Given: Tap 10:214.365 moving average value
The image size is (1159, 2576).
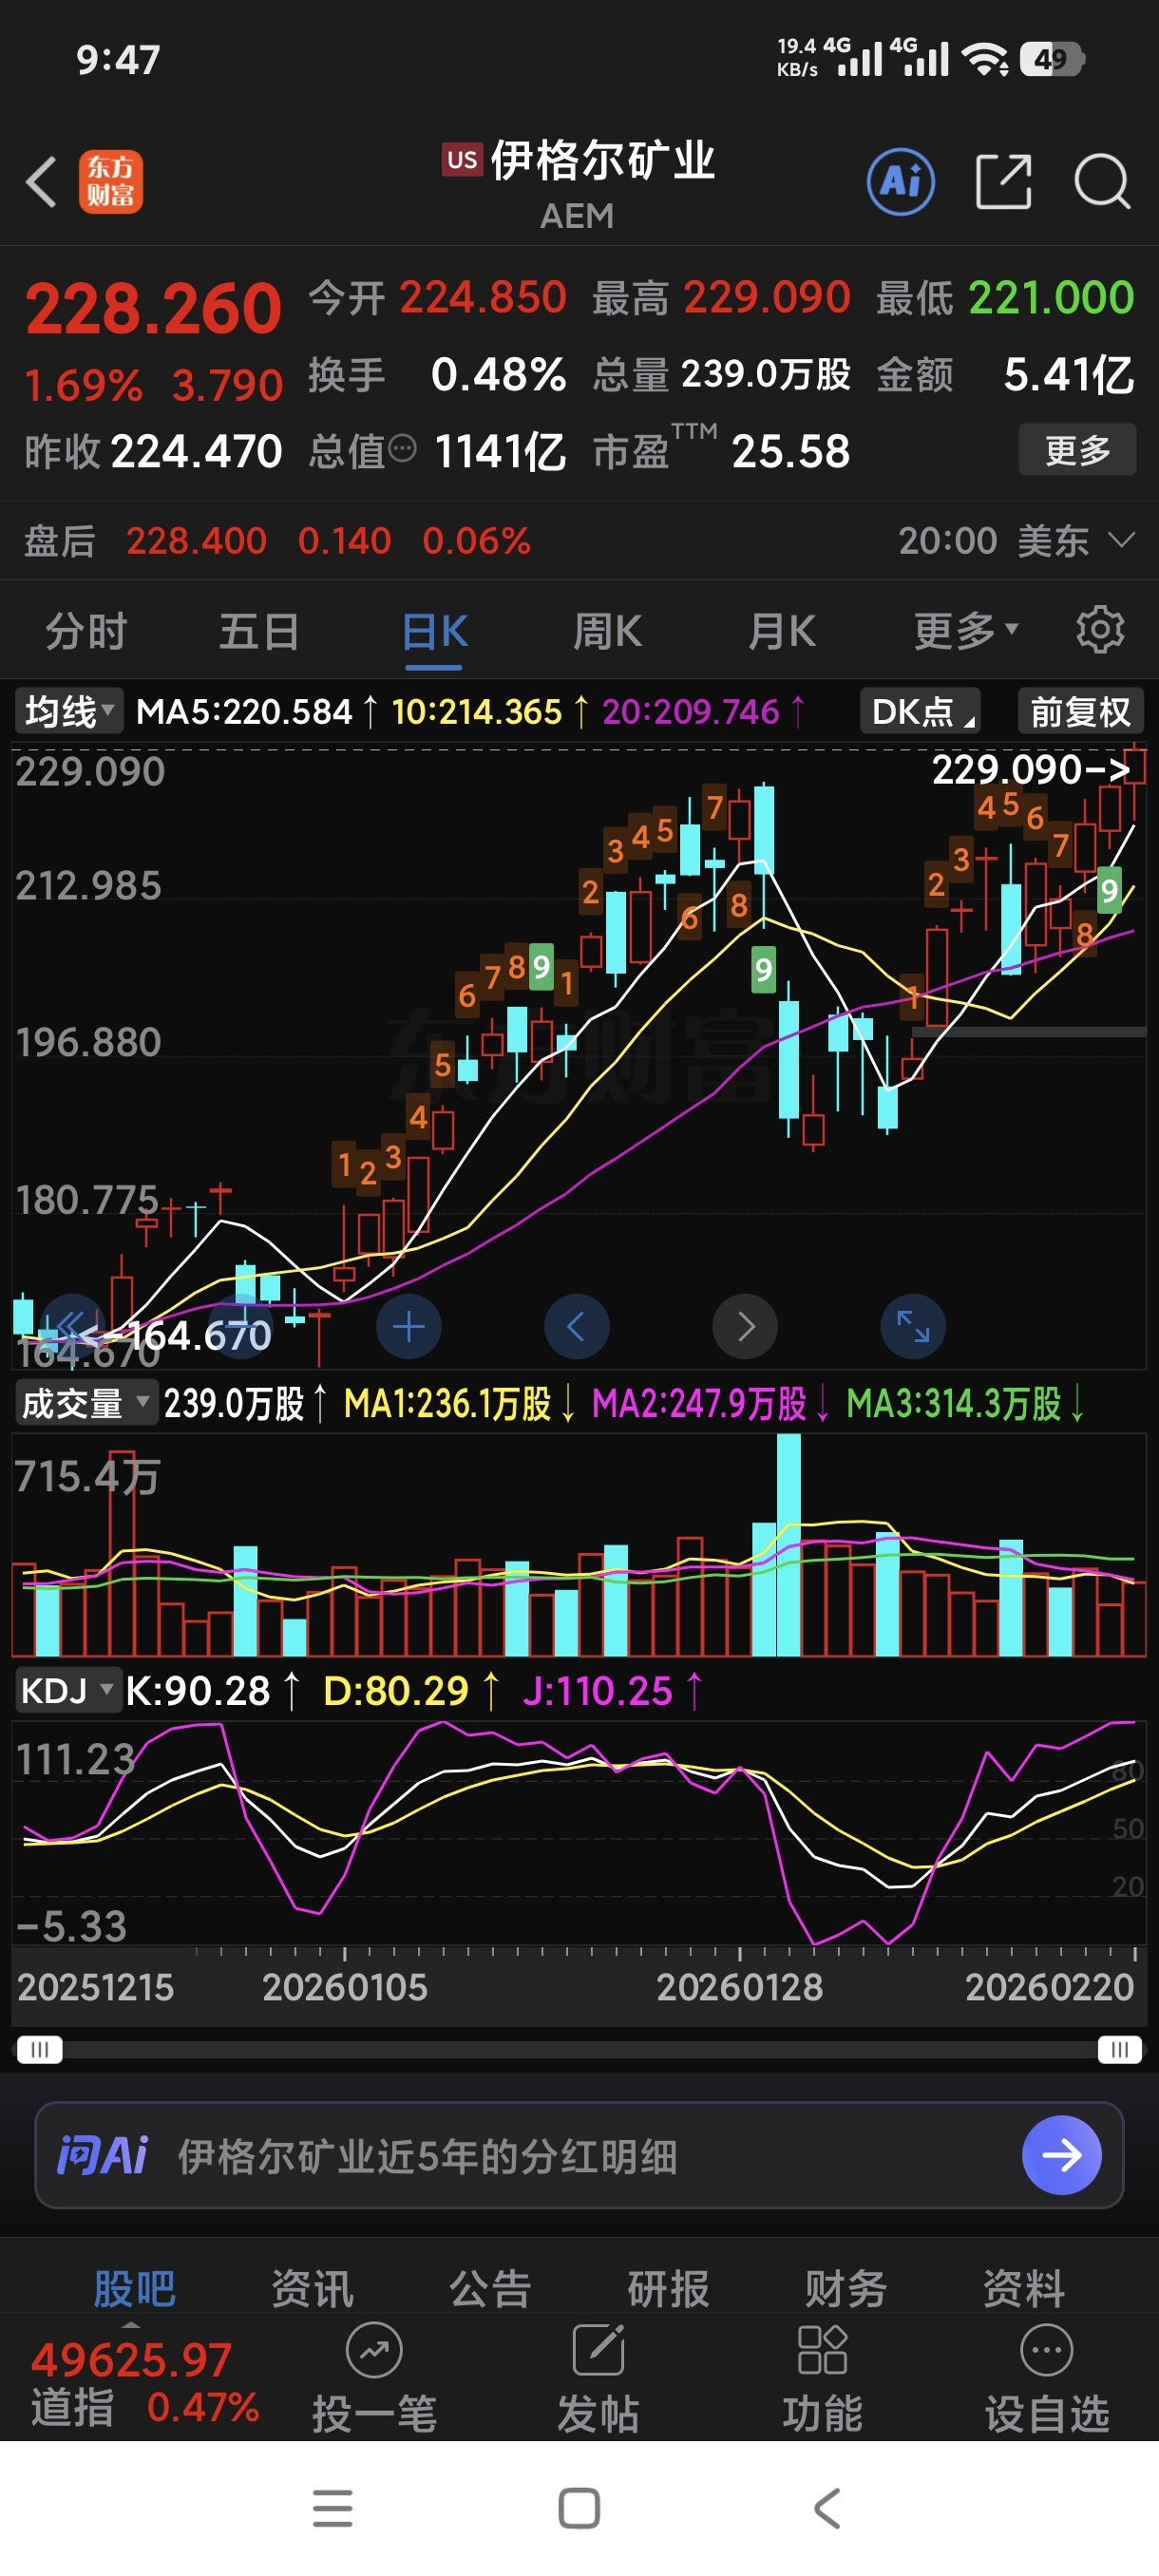Looking at the screenshot, I should pyautogui.click(x=477, y=712).
